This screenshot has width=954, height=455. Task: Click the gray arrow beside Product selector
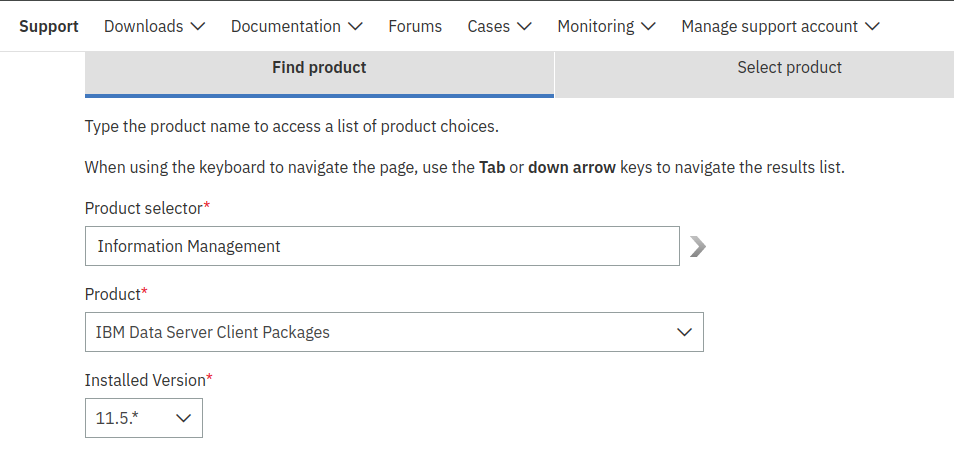point(698,246)
